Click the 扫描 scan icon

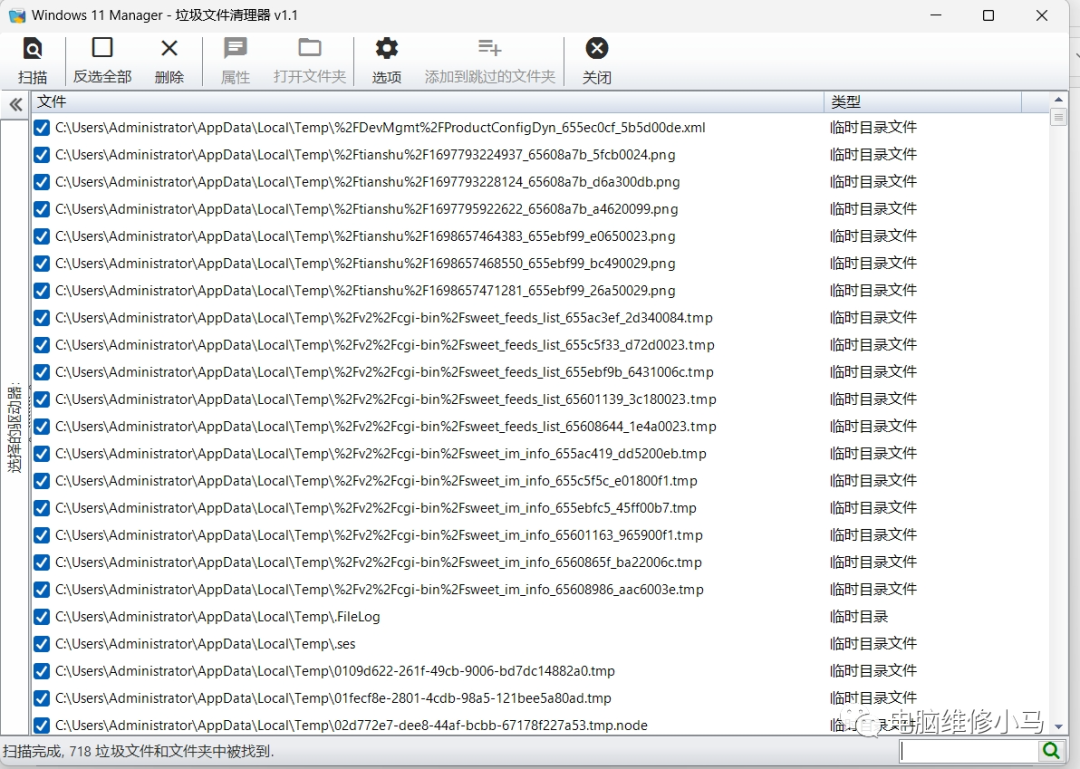(x=32, y=48)
